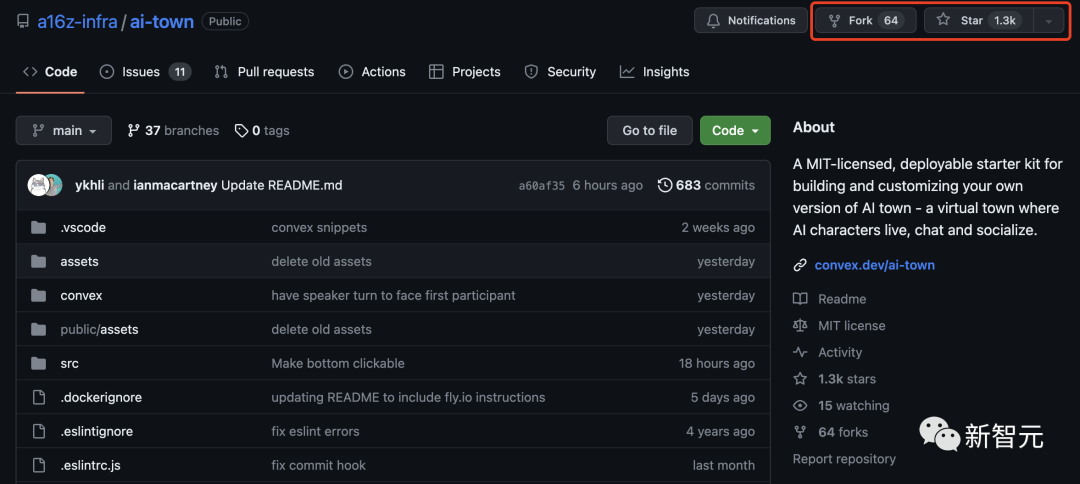Click the file icon for .eslintrc.js
Image resolution: width=1080 pixels, height=484 pixels.
(x=39, y=465)
